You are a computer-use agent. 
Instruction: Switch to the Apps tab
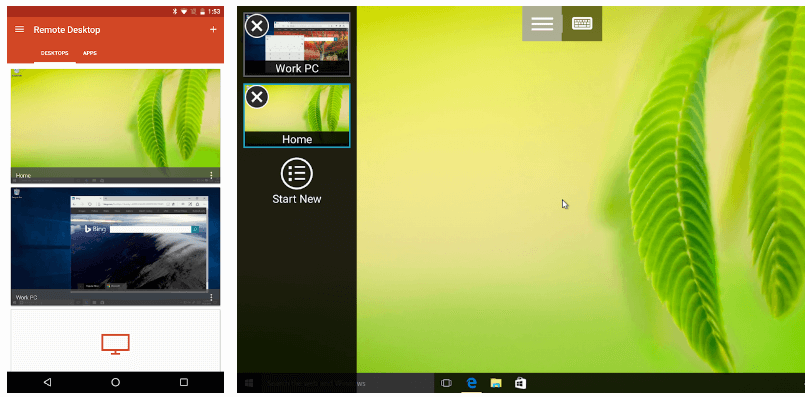point(90,53)
